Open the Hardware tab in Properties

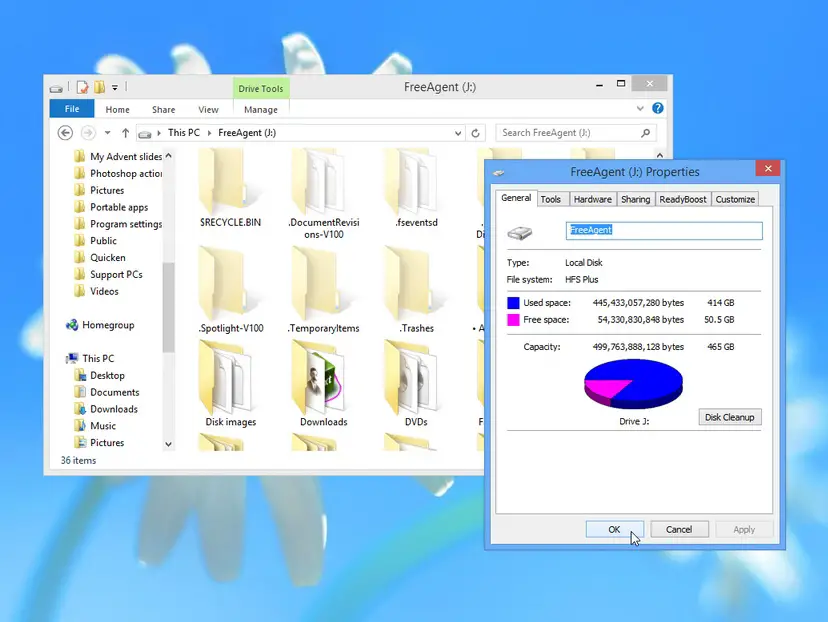tap(592, 199)
